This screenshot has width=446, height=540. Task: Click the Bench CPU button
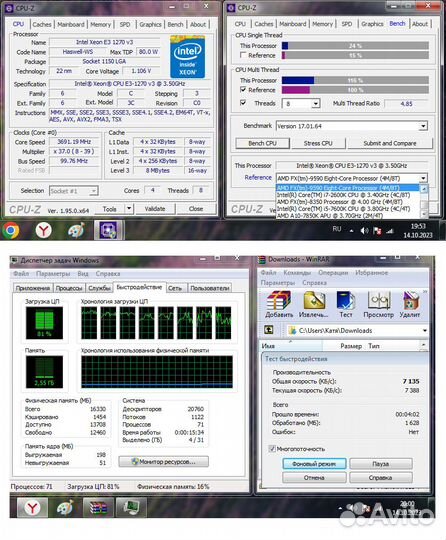click(x=262, y=143)
